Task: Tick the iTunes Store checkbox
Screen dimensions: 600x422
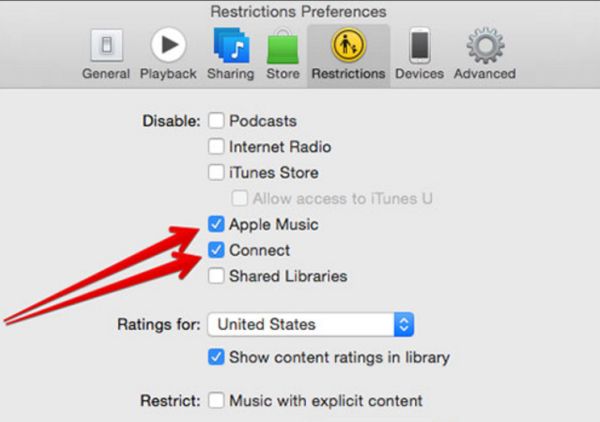Action: tap(216, 172)
